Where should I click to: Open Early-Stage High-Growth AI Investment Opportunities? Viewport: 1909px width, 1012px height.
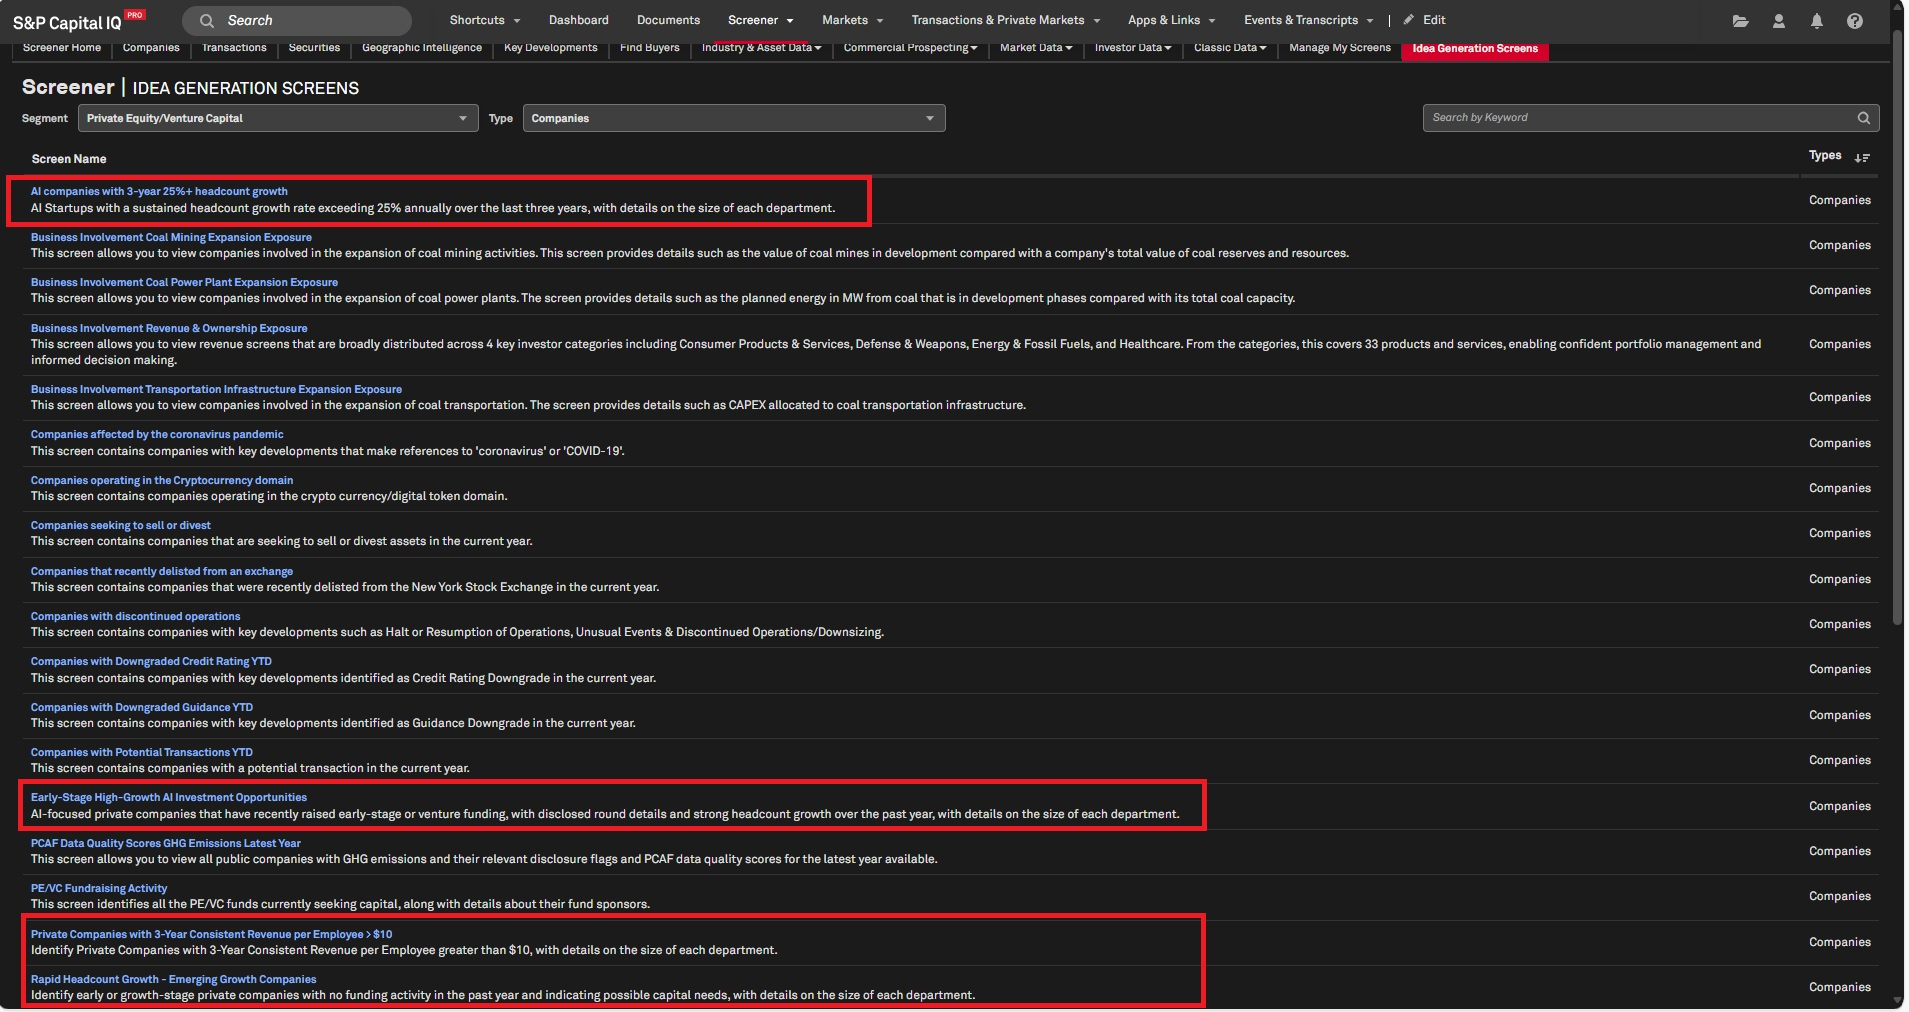click(x=169, y=797)
